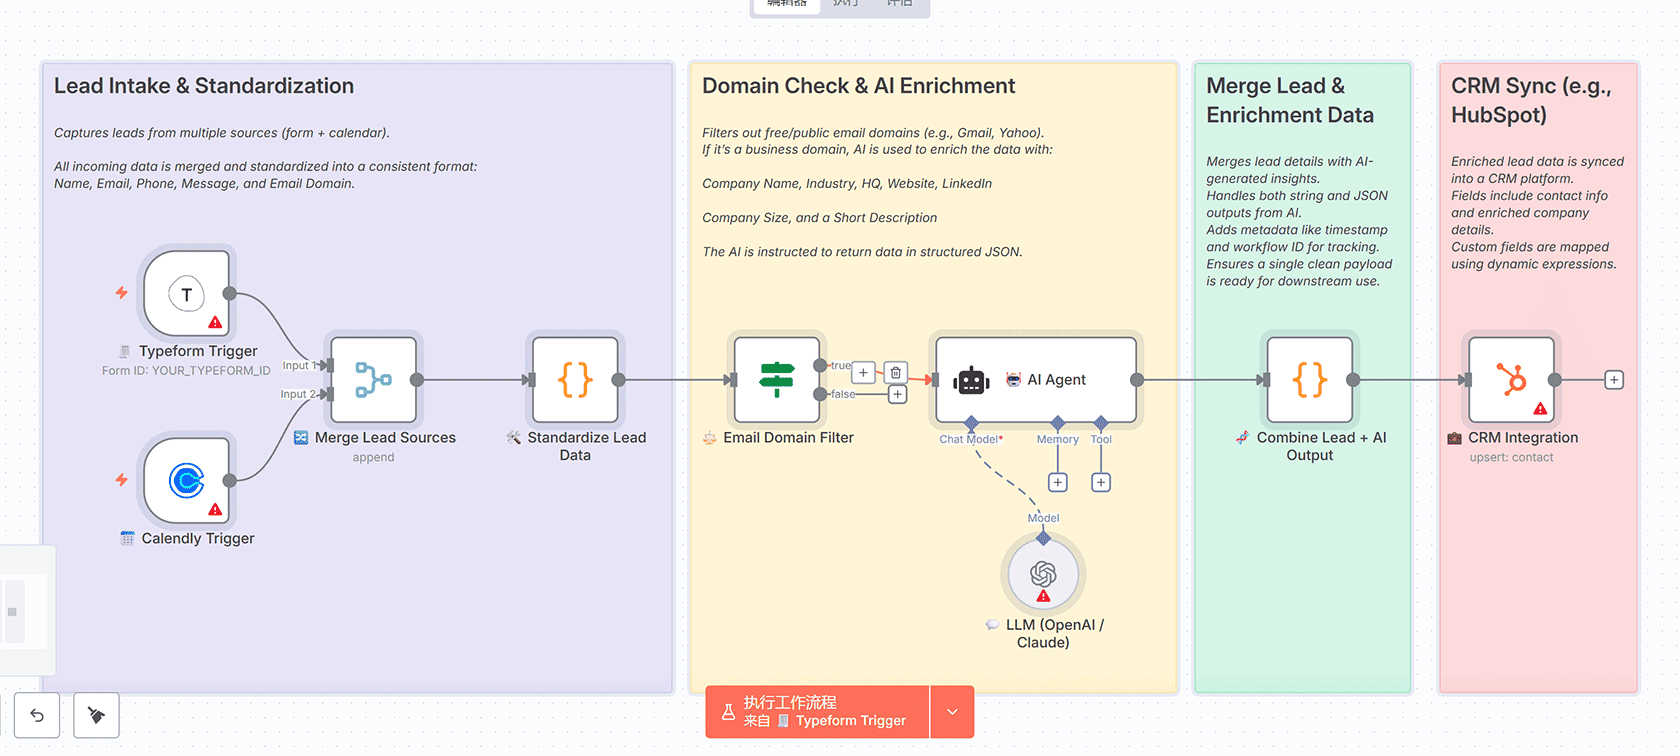
Task: Click the Merge Lead Sources node
Action: point(373,380)
